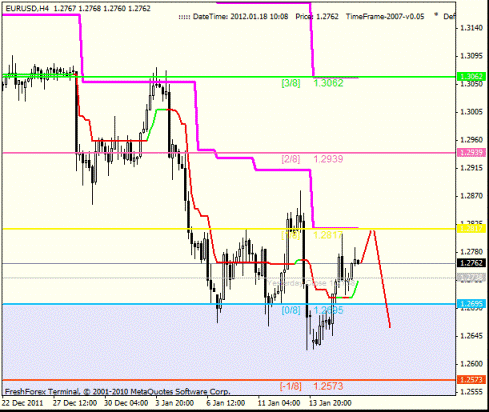The width and height of the screenshot is (489, 412).
Task: Click the 27 Dec 12:00 time label
Action: click(75, 403)
